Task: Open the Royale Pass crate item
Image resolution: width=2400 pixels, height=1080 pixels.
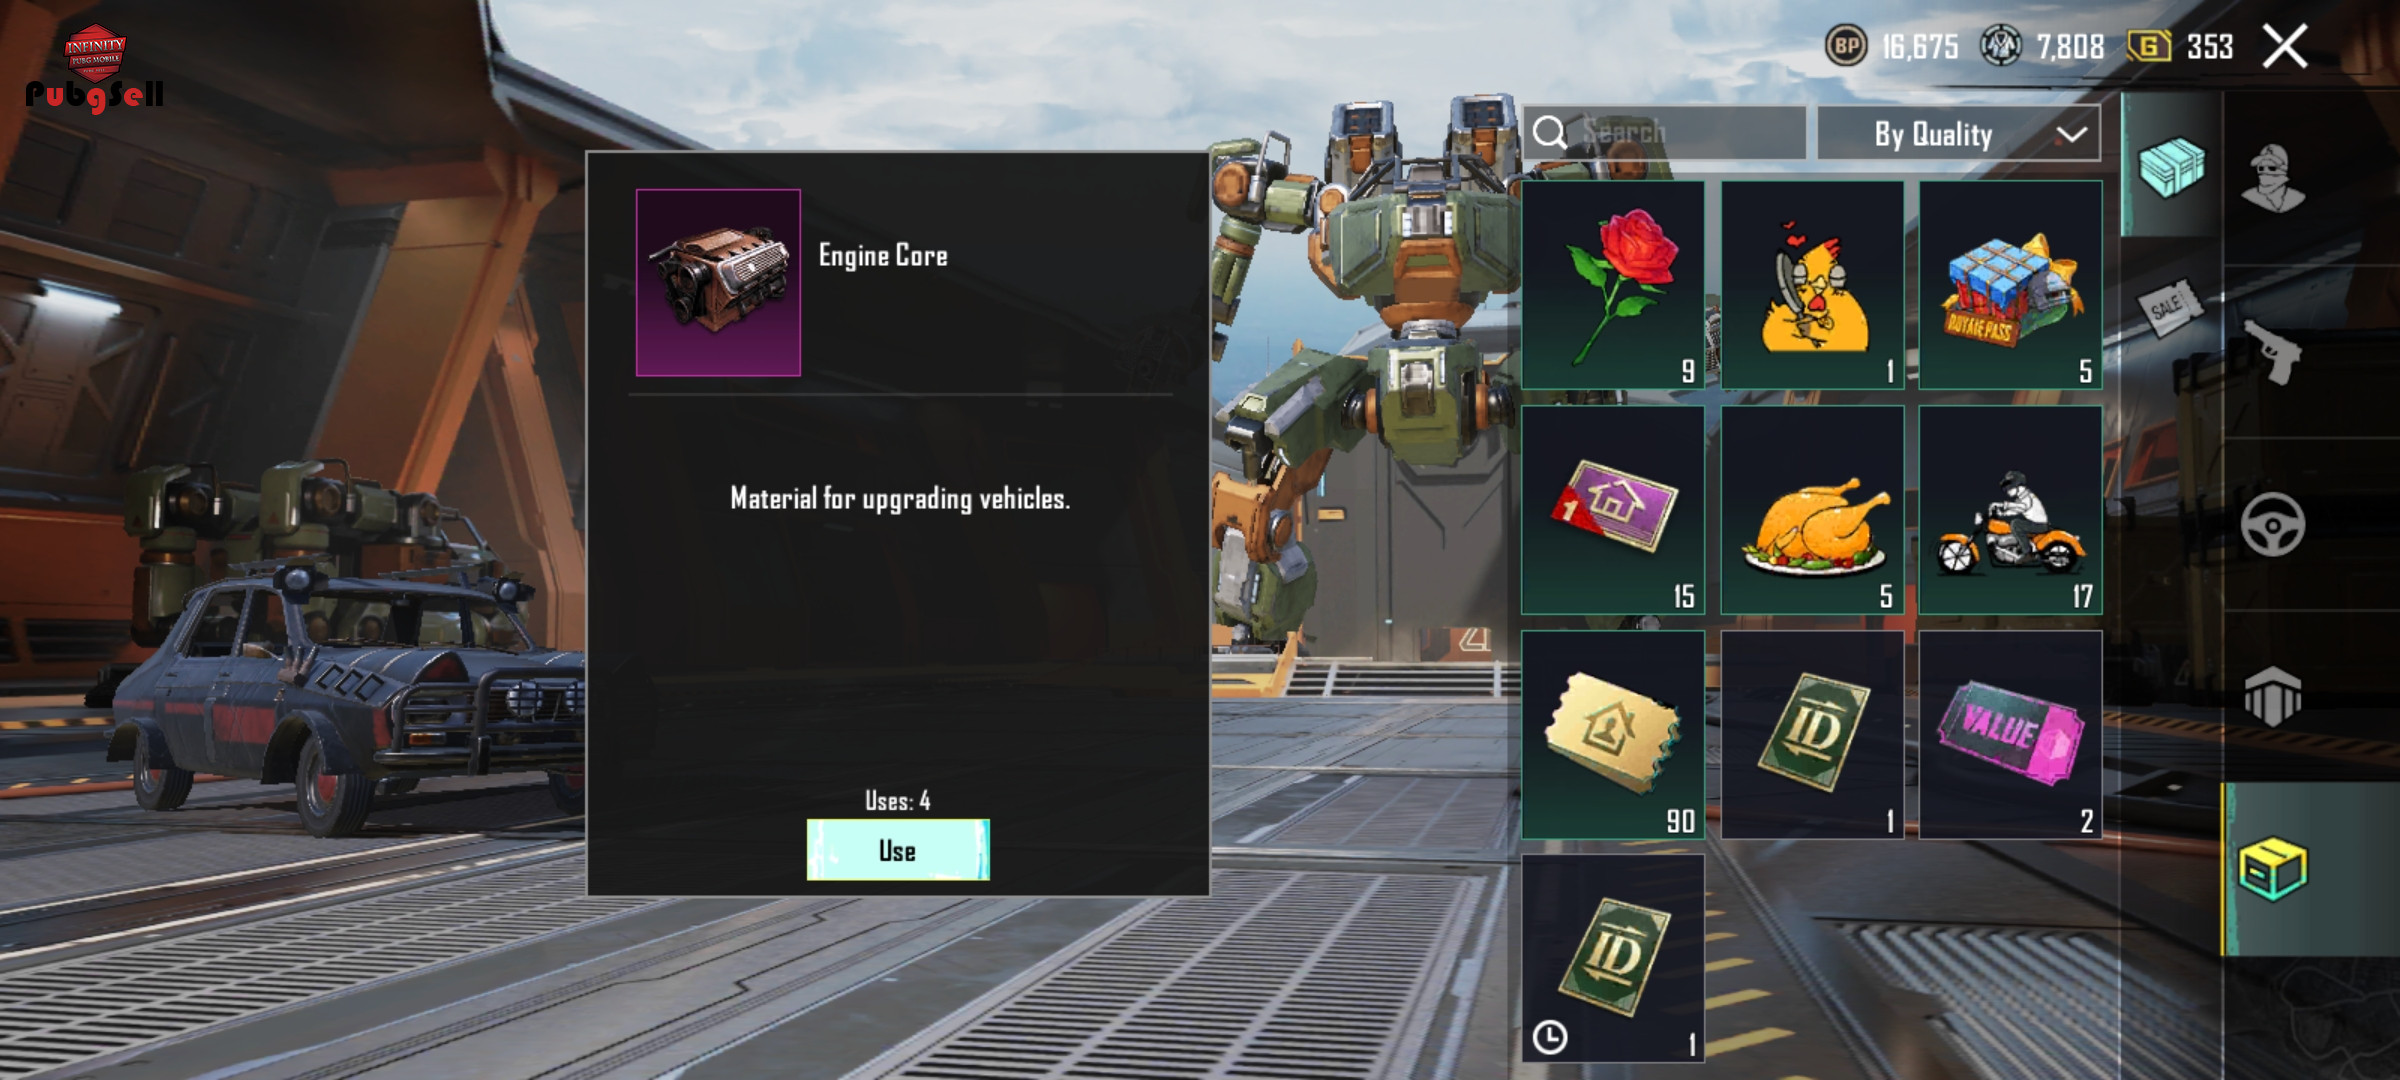Action: click(x=2011, y=285)
